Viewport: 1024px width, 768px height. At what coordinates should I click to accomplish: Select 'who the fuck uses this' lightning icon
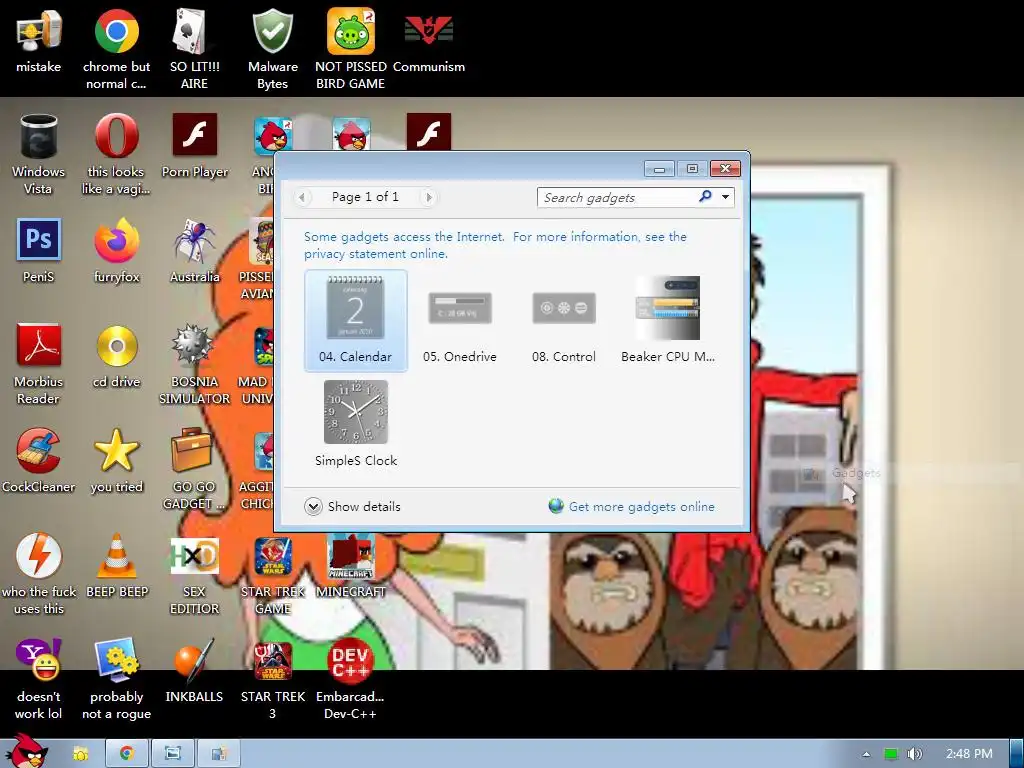click(x=39, y=575)
